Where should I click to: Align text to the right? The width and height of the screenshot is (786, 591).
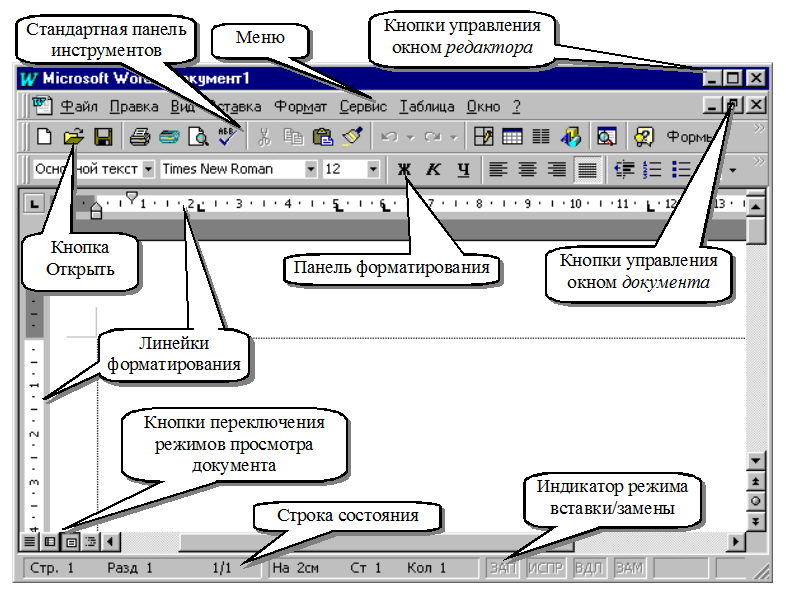click(x=556, y=169)
